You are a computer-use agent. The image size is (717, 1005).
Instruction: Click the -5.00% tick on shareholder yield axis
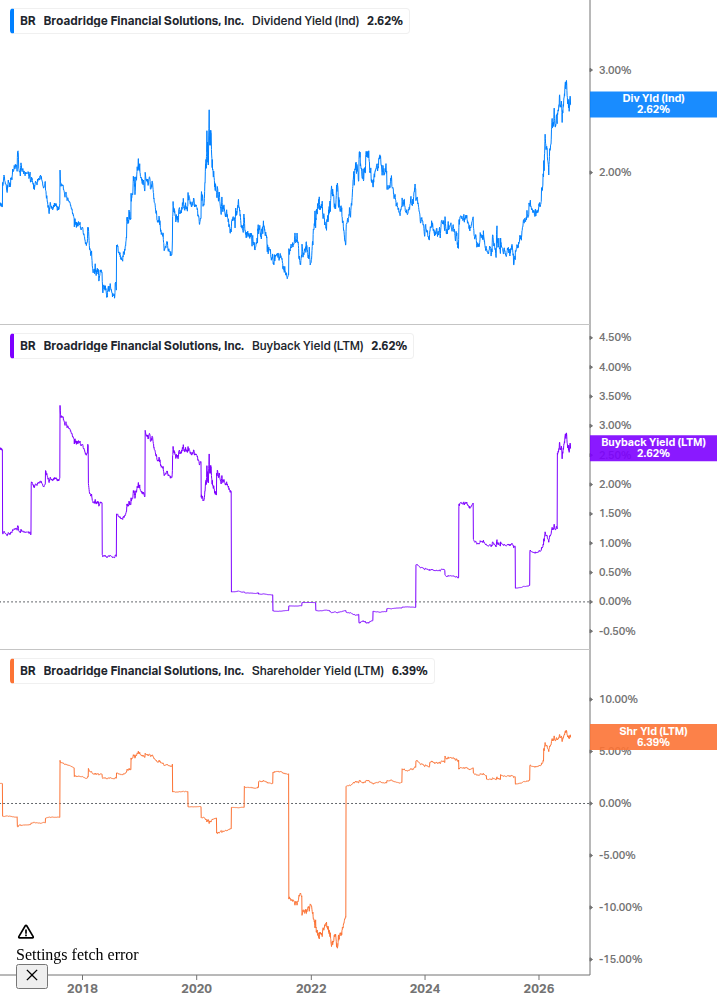[x=617, y=856]
